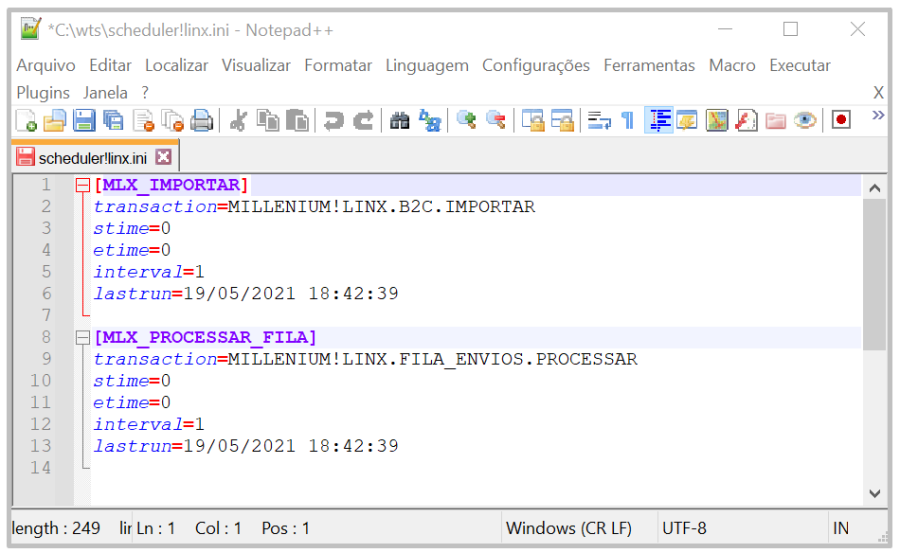
Task: Click the Notepad++ title bar app icon
Action: [x=30, y=29]
